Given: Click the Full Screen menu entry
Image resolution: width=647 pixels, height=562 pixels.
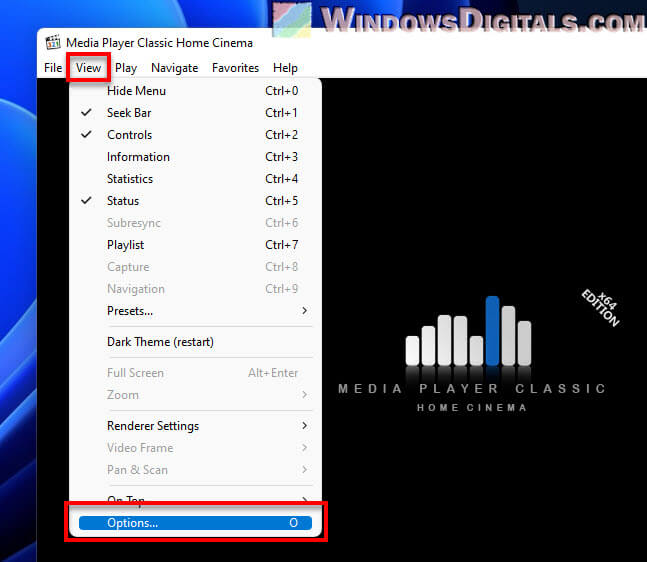Looking at the screenshot, I should tap(196, 373).
